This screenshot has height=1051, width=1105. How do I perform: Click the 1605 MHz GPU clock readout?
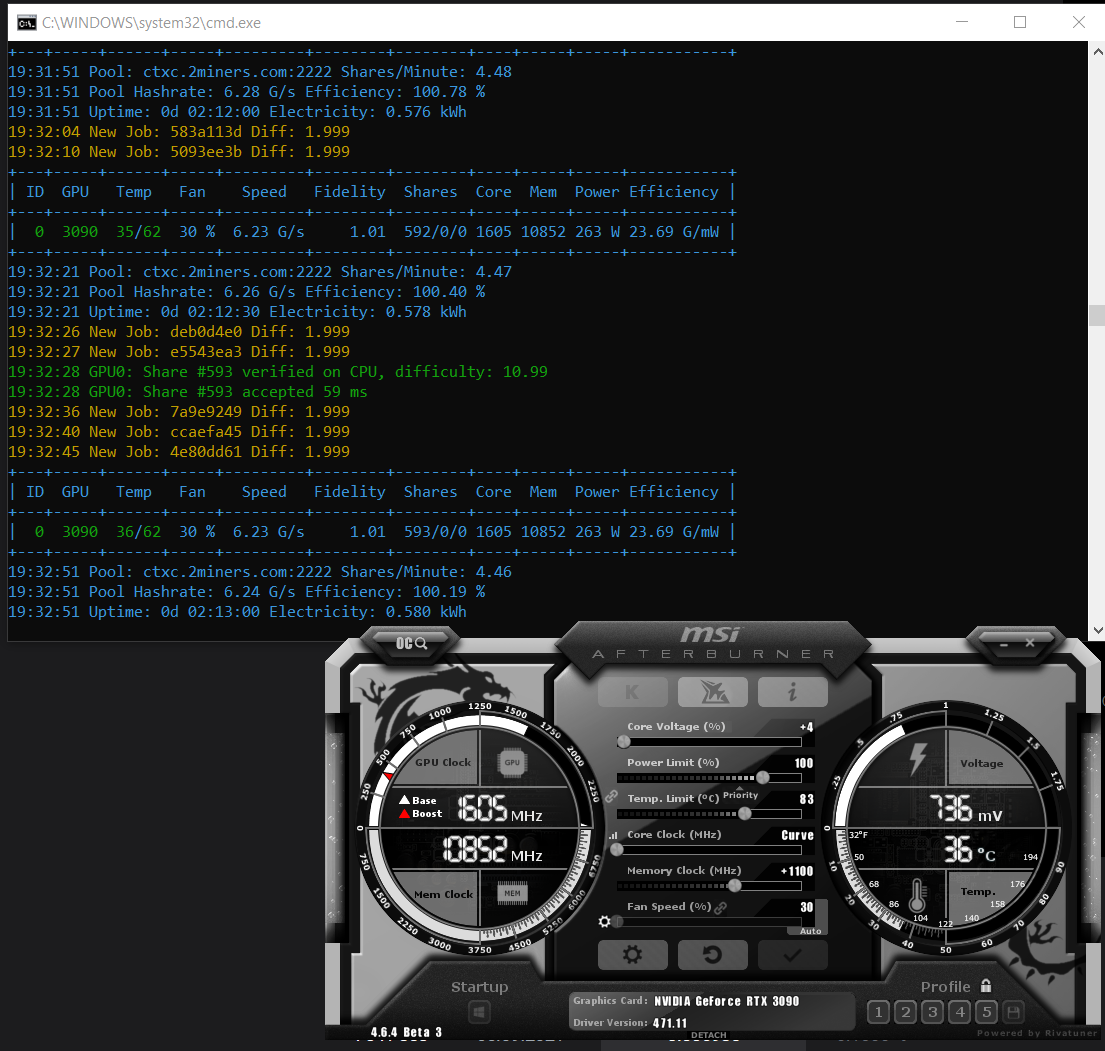pos(500,809)
